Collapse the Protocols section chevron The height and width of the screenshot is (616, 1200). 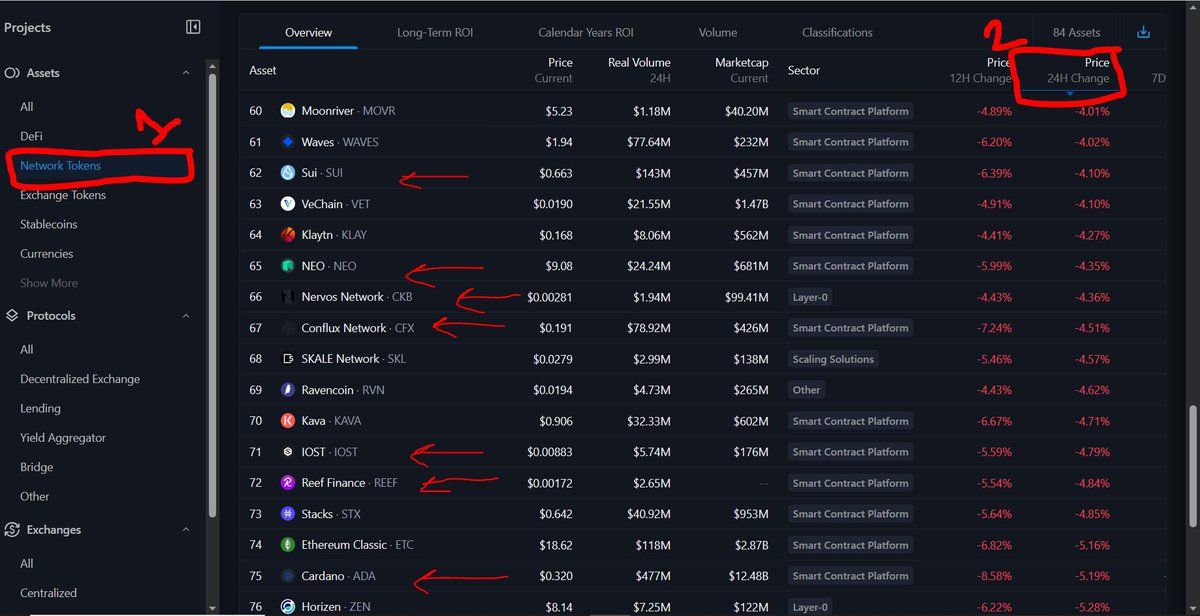pos(185,315)
